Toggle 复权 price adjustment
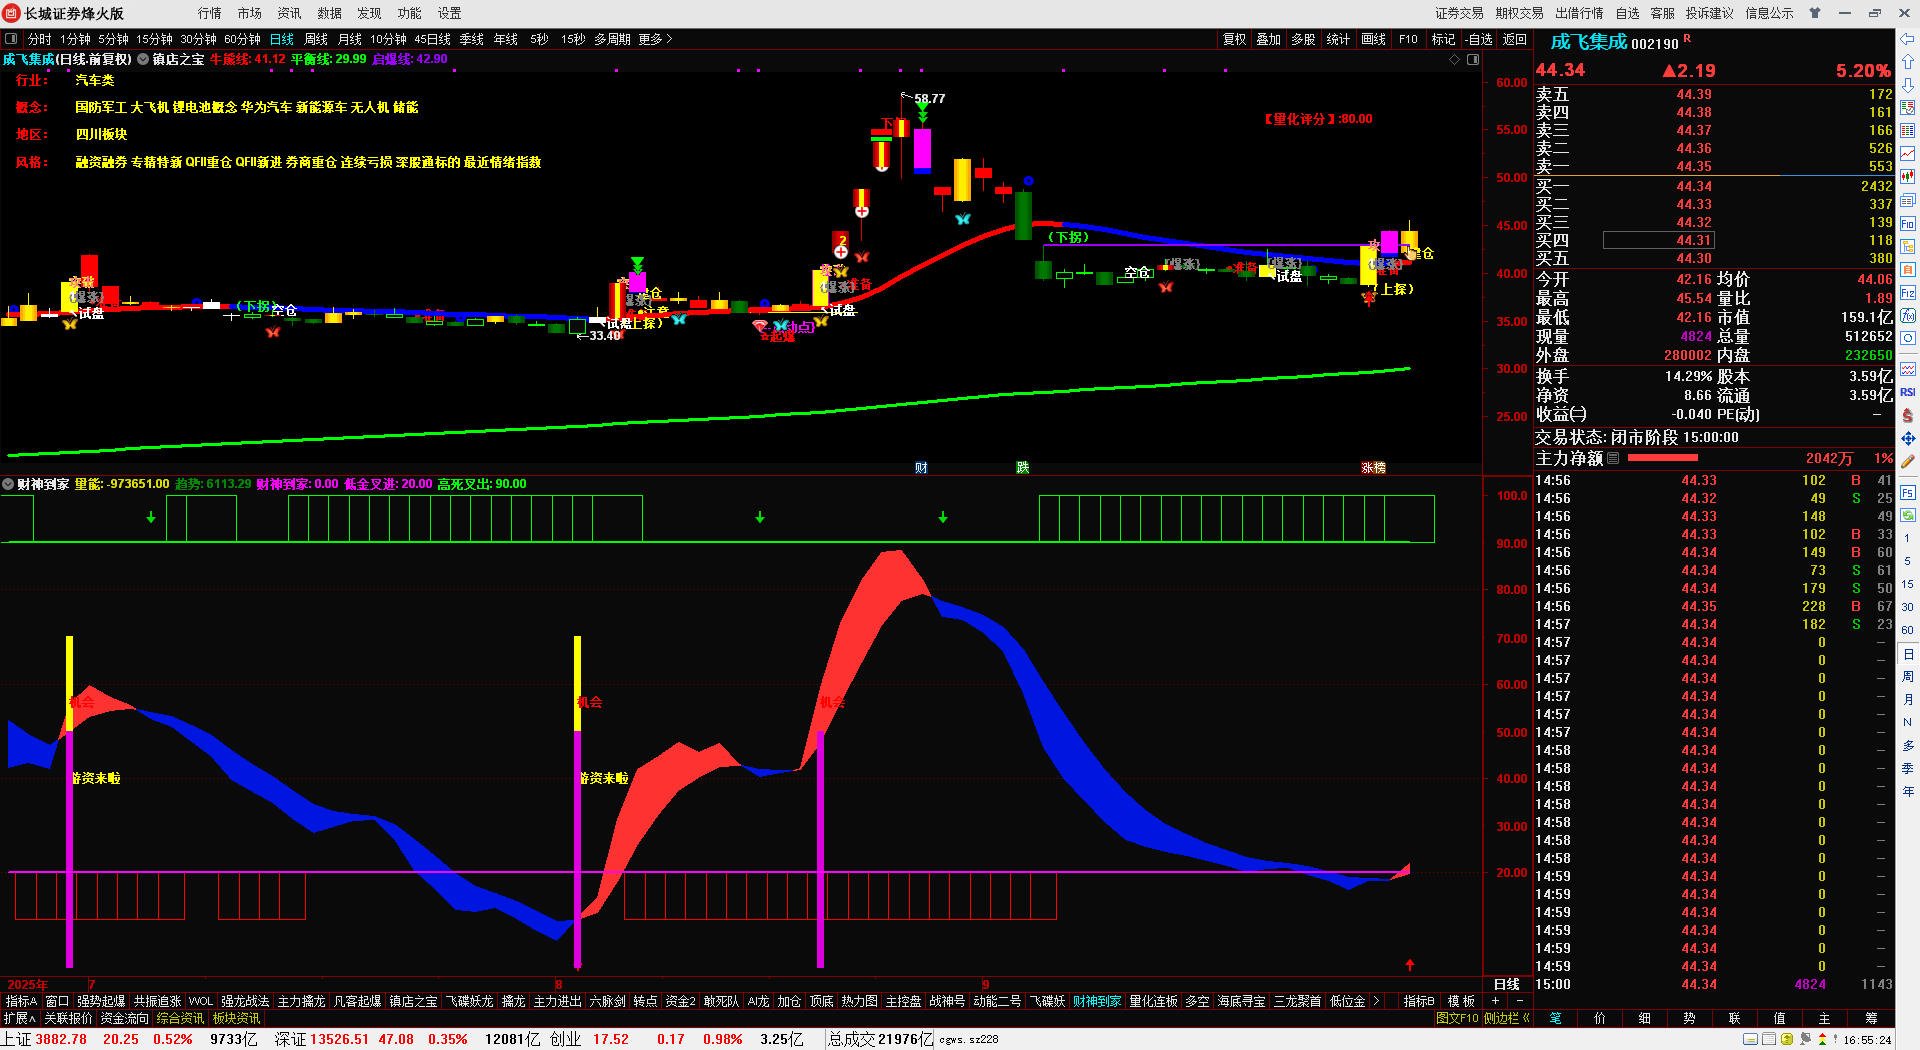Viewport: 1920px width, 1050px height. 1235,39
